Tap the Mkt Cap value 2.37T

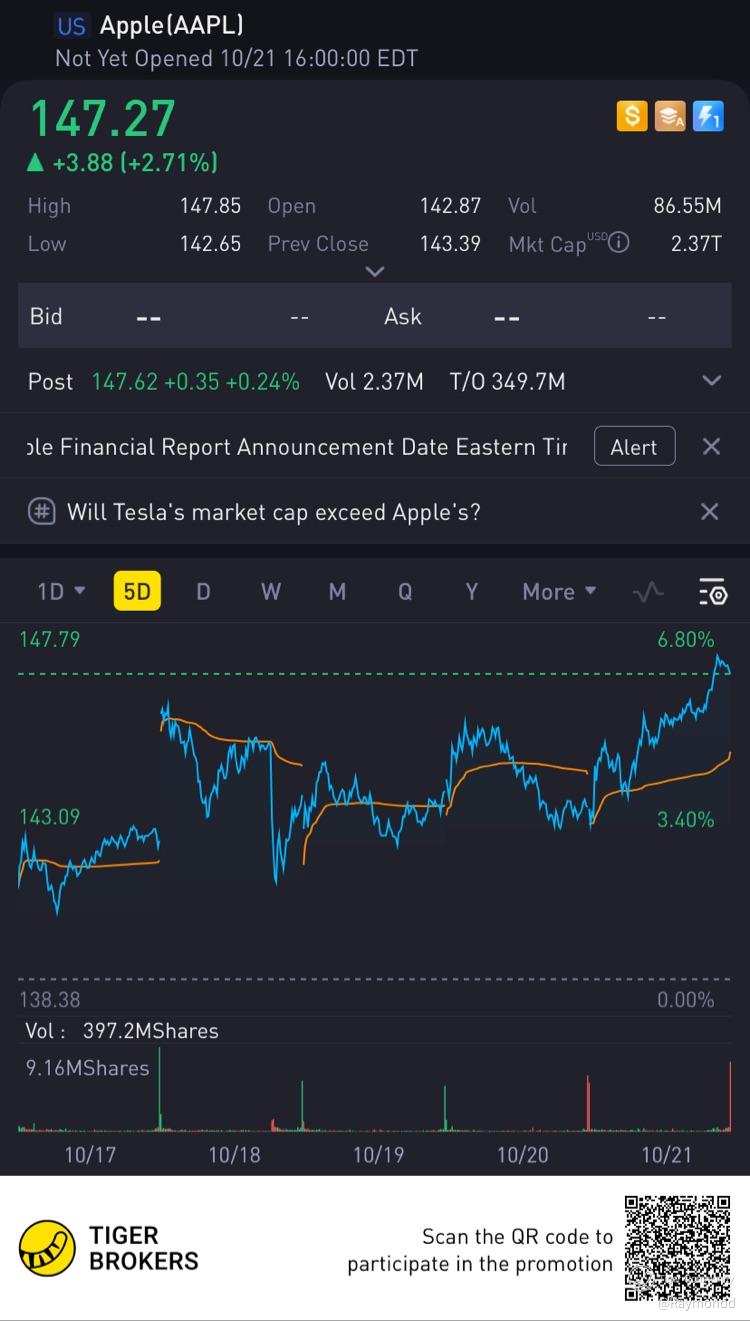point(696,243)
